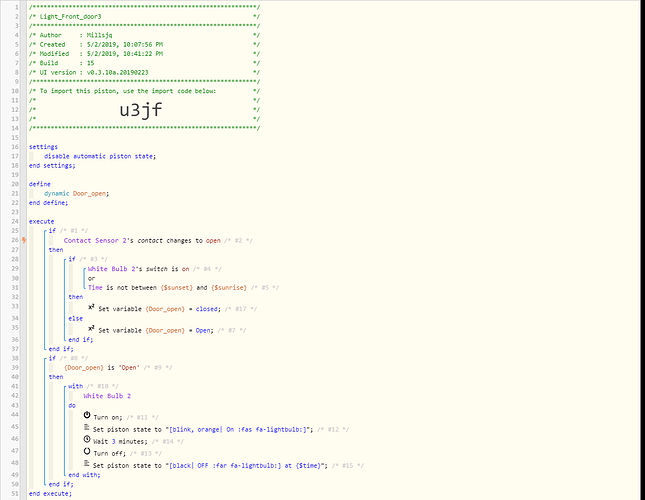Screen dimensions: 645x500
Task: Select the import code u3jf
Action: [141, 110]
